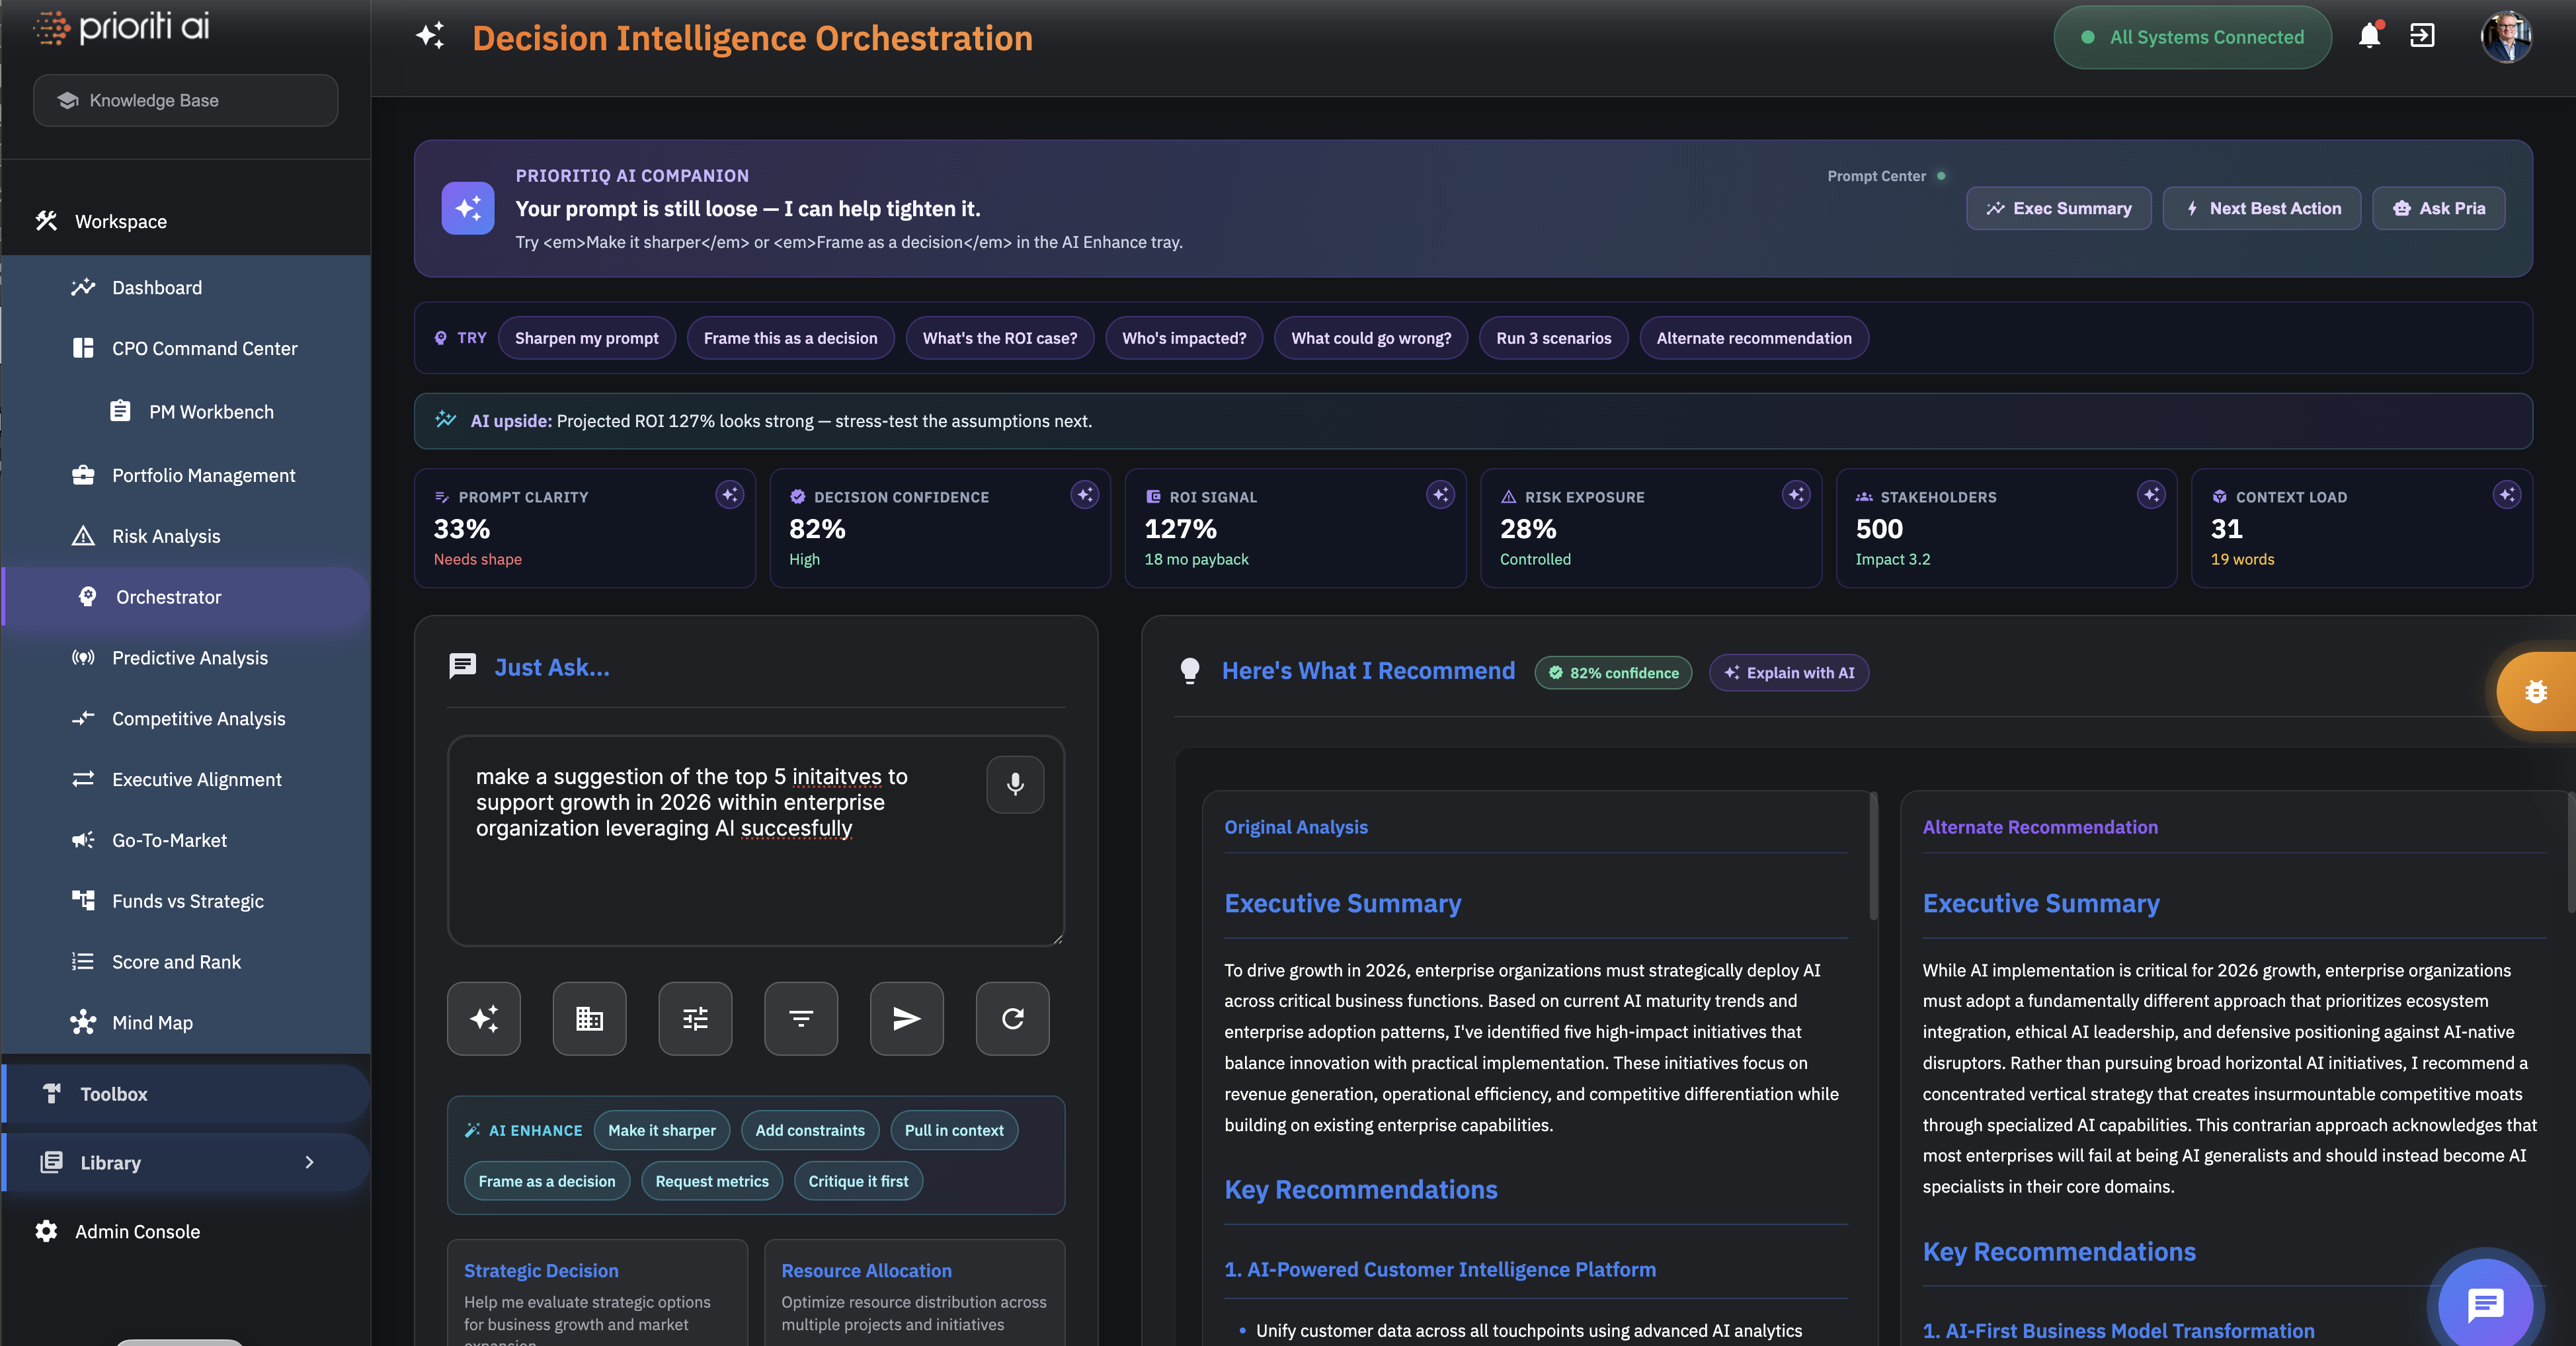Click the orange bug report floating button
The image size is (2576, 1346).
(2536, 691)
